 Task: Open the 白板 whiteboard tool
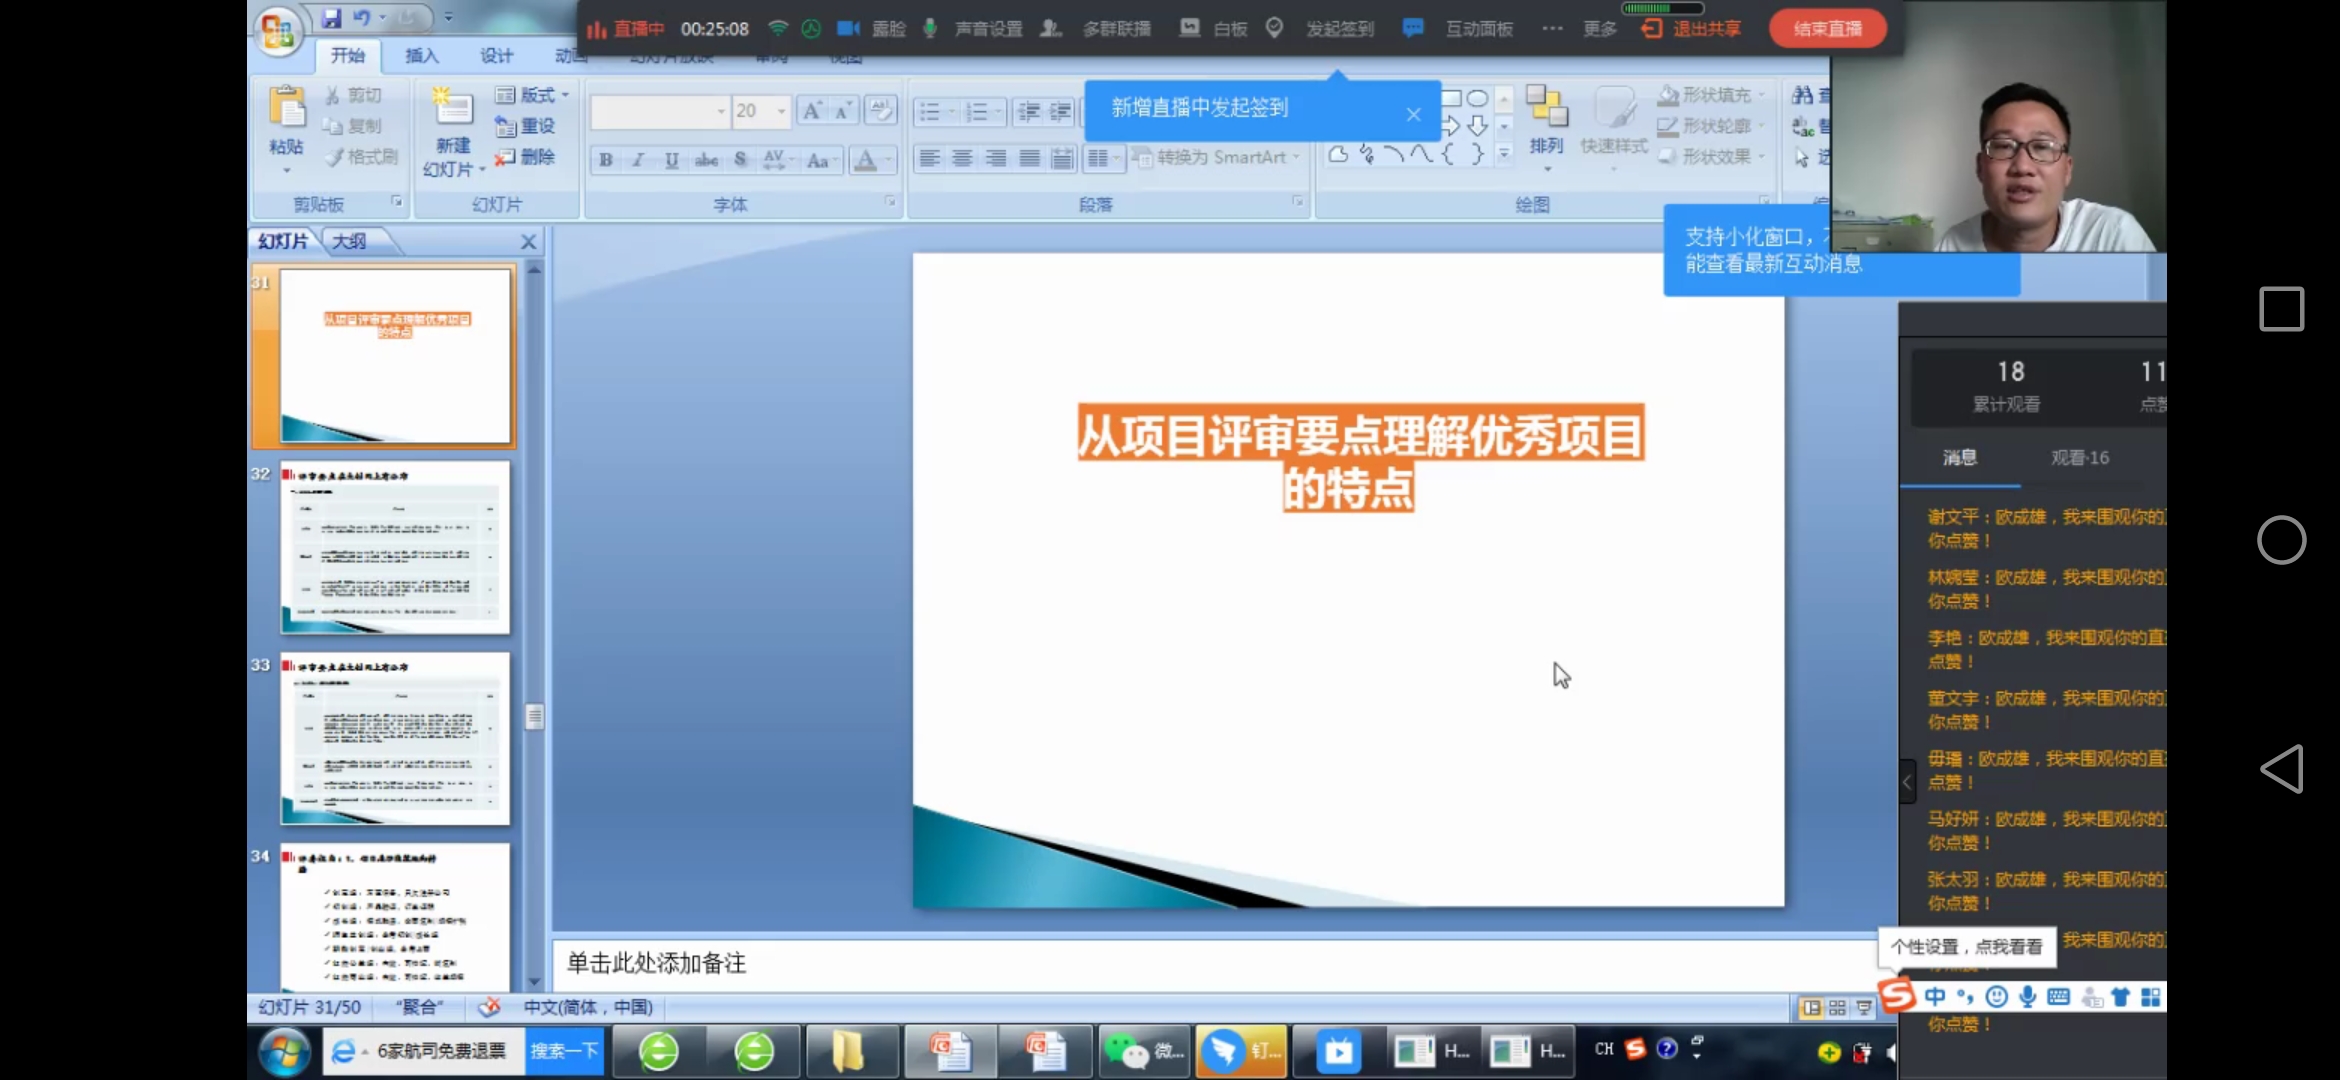pyautogui.click(x=1189, y=28)
